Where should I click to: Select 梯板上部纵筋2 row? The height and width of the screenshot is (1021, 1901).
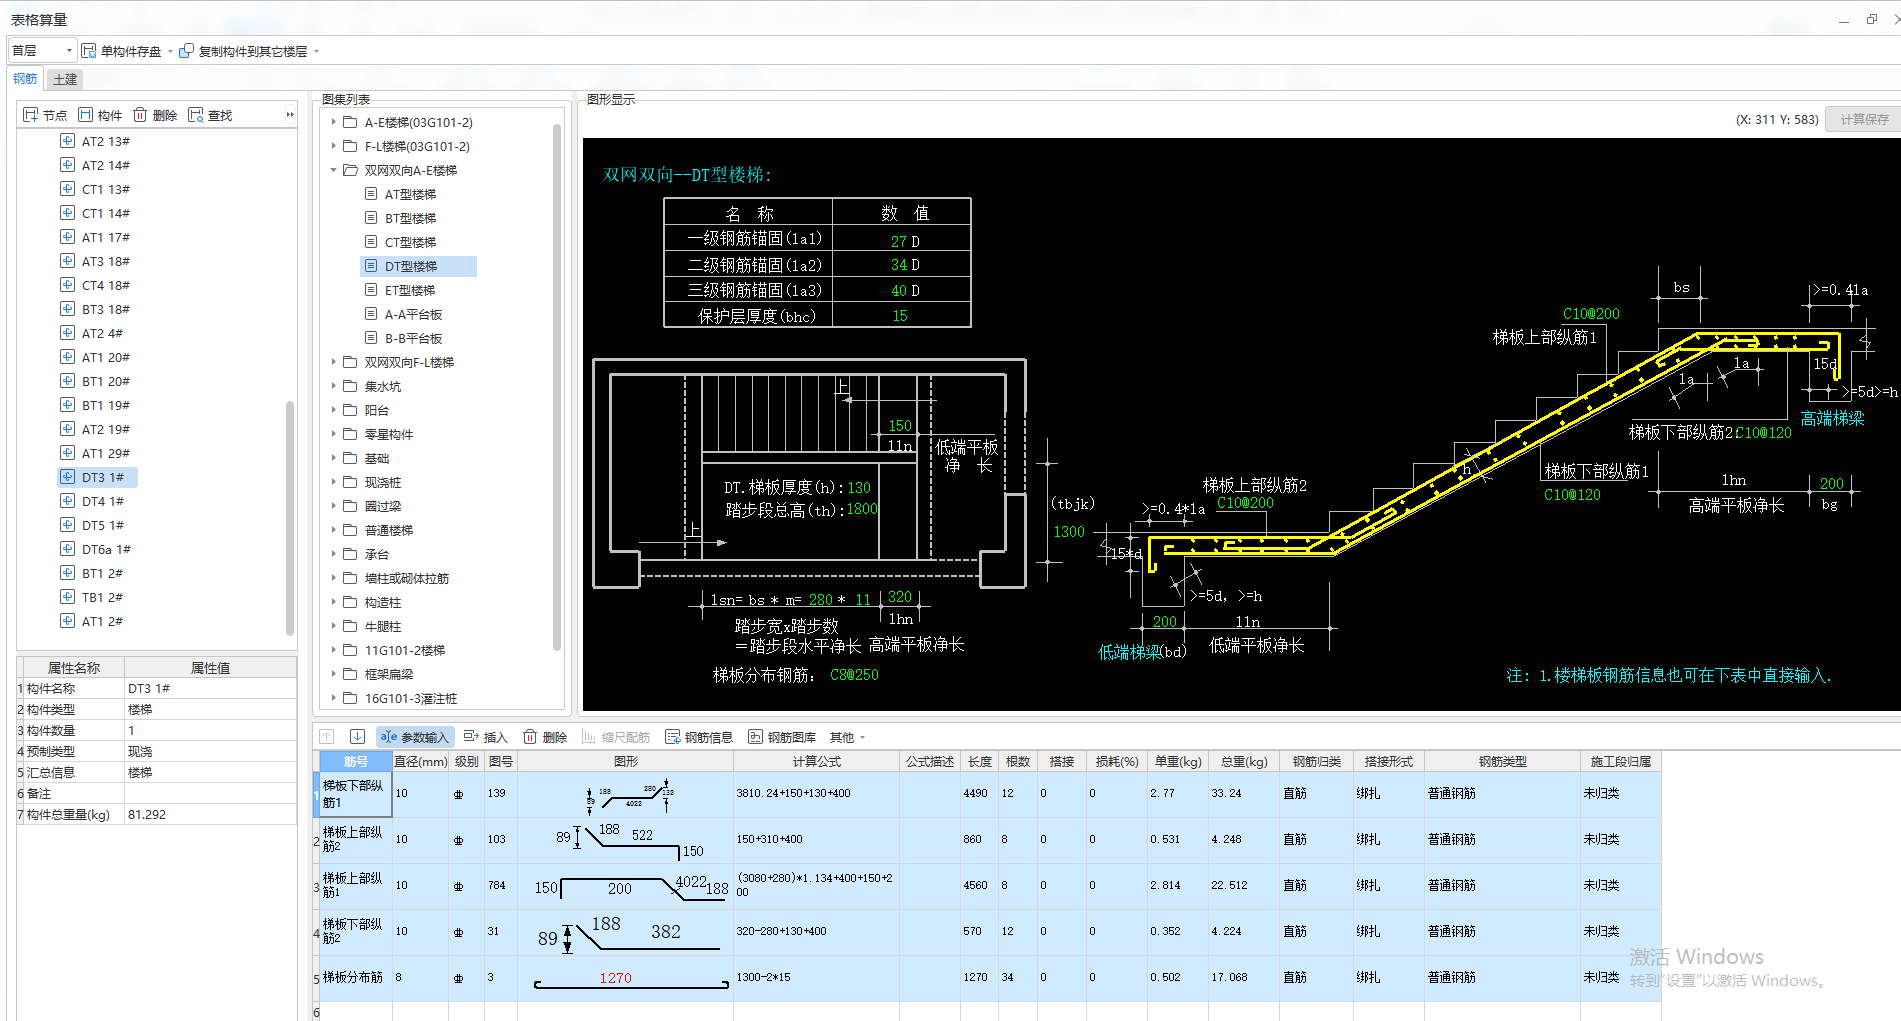click(x=987, y=840)
